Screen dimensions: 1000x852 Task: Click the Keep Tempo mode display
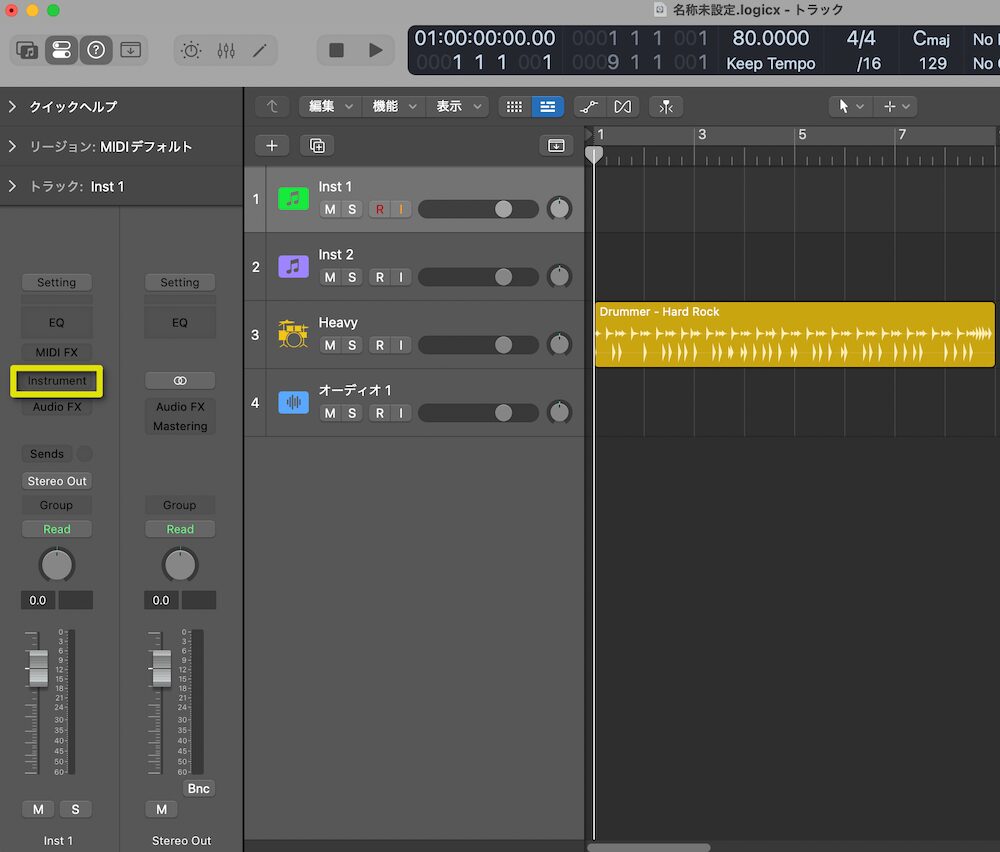point(770,64)
